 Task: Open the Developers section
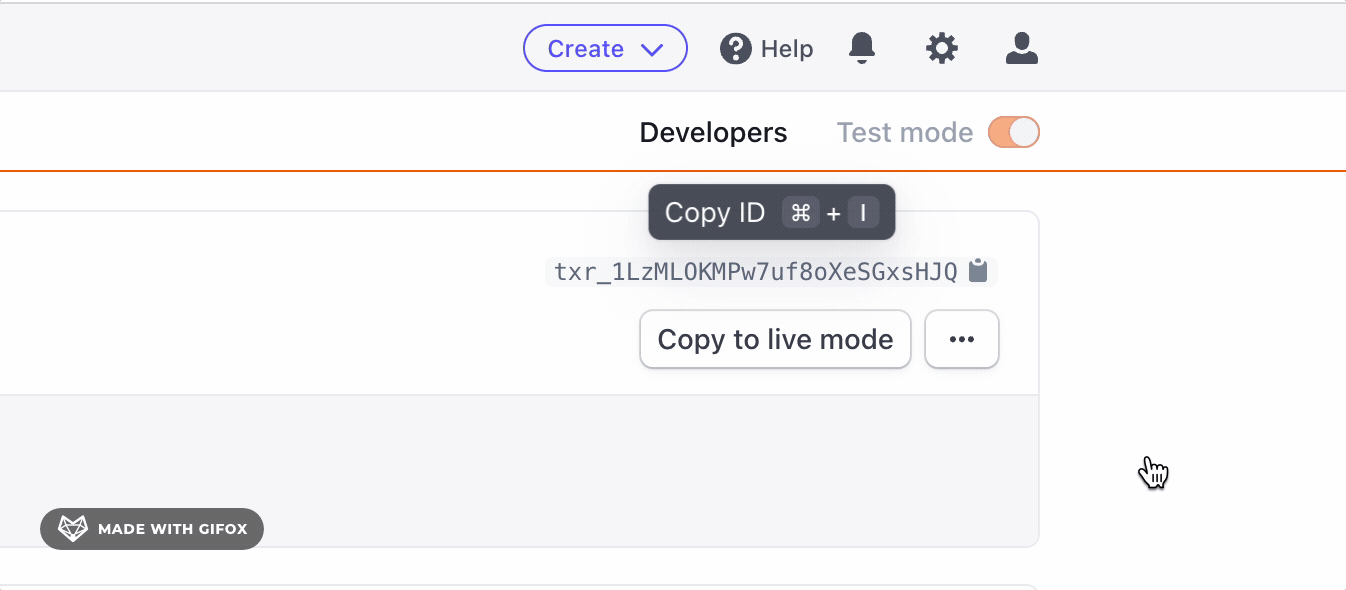(x=714, y=132)
